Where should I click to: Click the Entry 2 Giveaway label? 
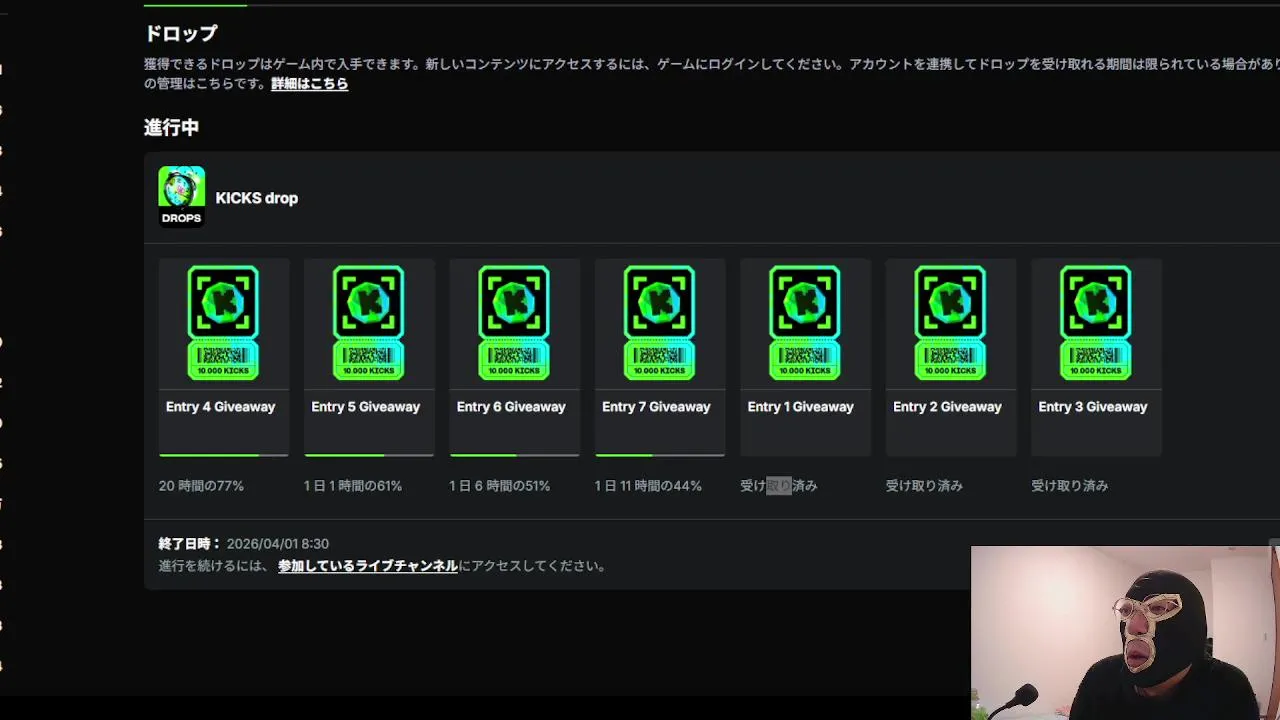click(x=947, y=407)
